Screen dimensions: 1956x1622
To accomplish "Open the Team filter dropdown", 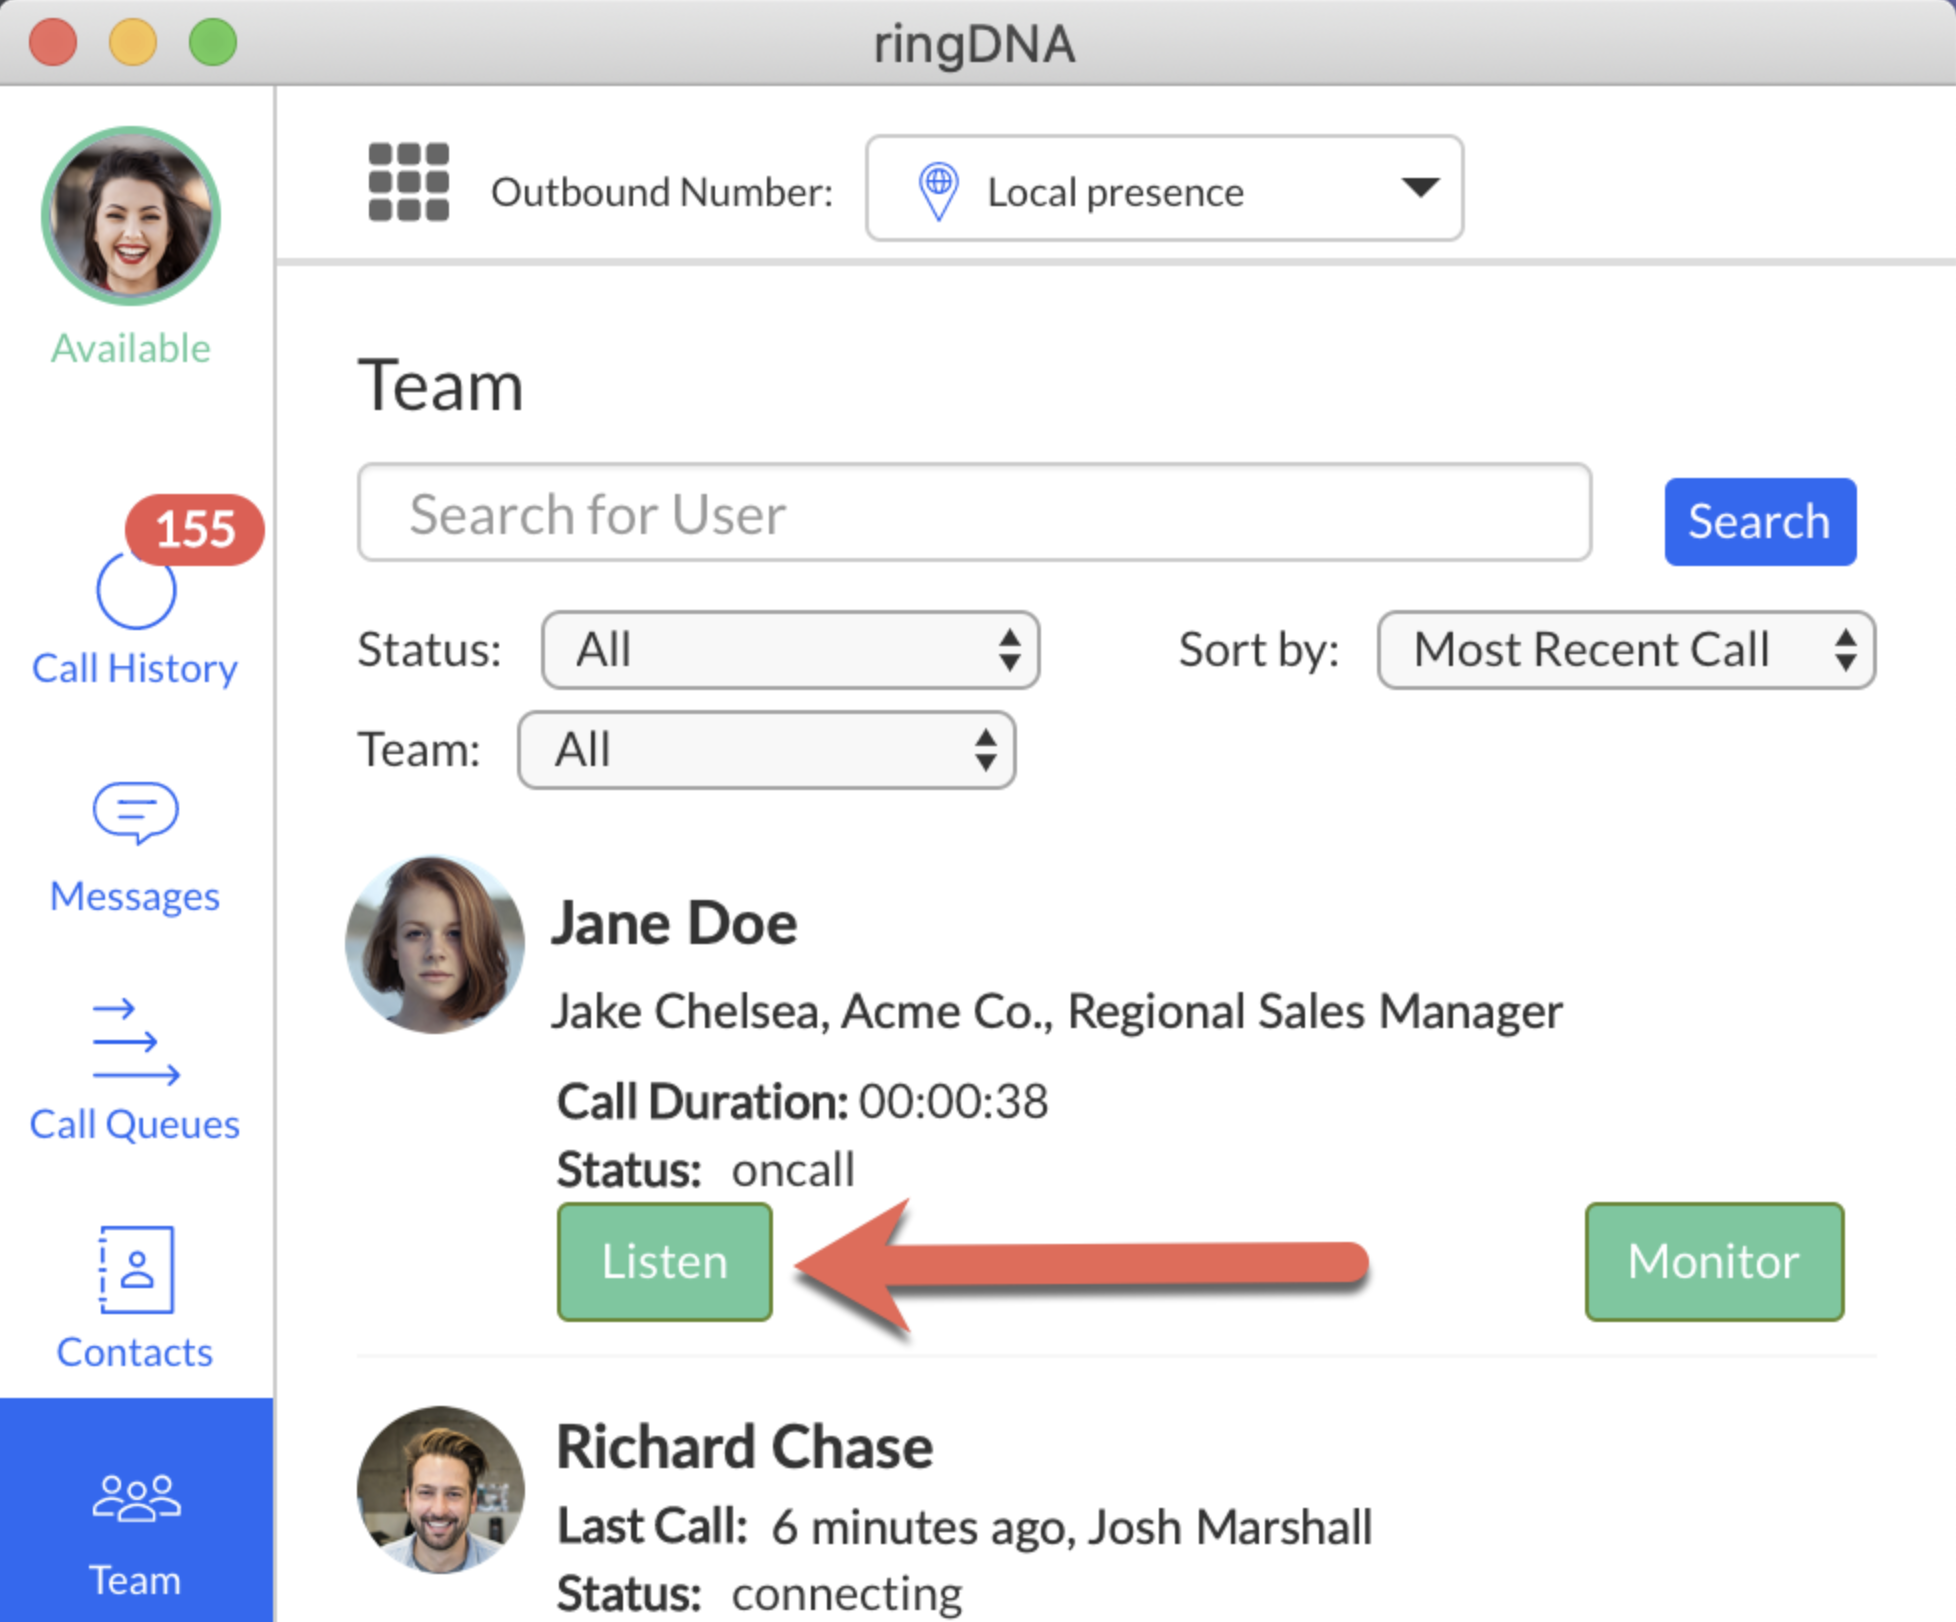I will coord(766,750).
